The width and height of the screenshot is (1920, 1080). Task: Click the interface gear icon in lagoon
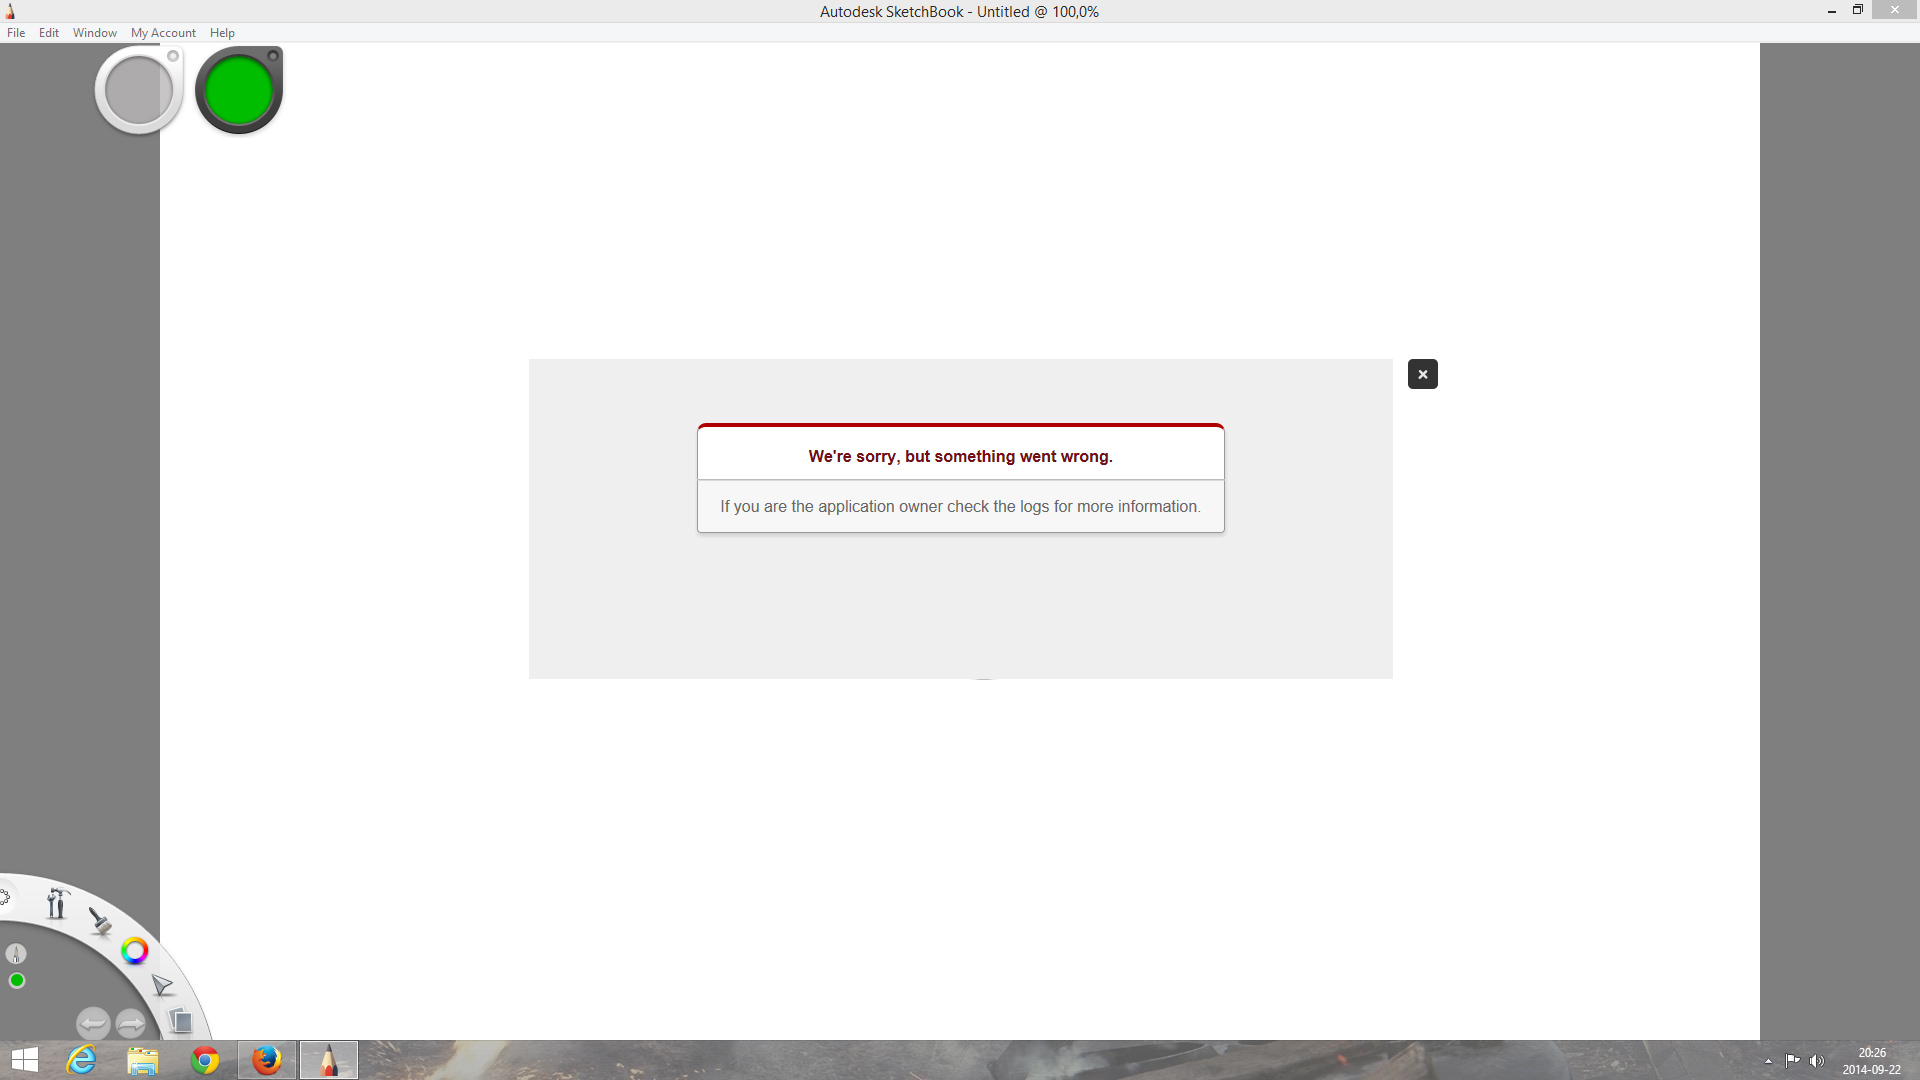[4, 897]
